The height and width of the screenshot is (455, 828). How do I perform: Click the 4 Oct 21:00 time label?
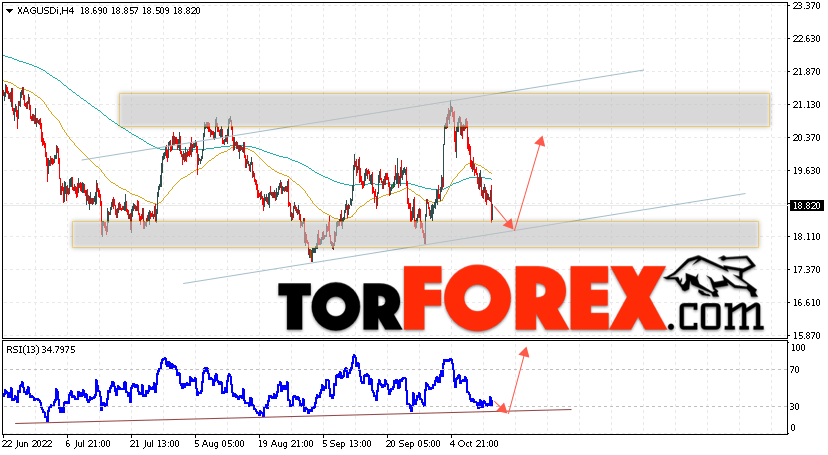[x=474, y=443]
